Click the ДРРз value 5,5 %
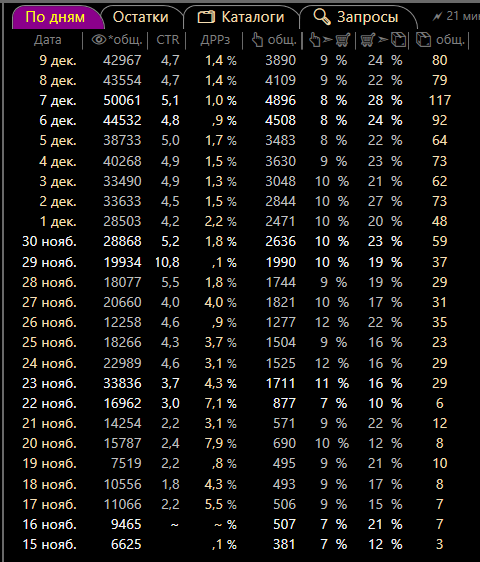The width and height of the screenshot is (480, 562). click(220, 505)
